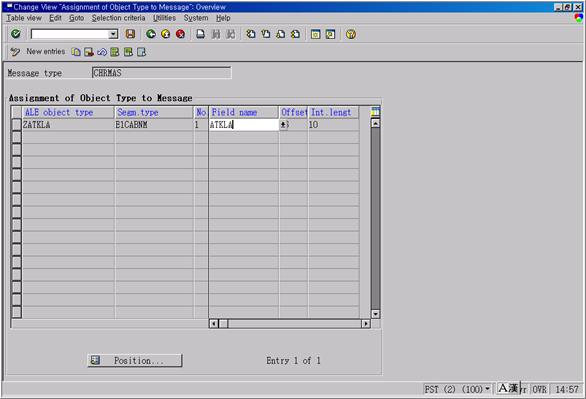Click the Generate Shortcut icon
586x399 pixels.
coord(330,34)
